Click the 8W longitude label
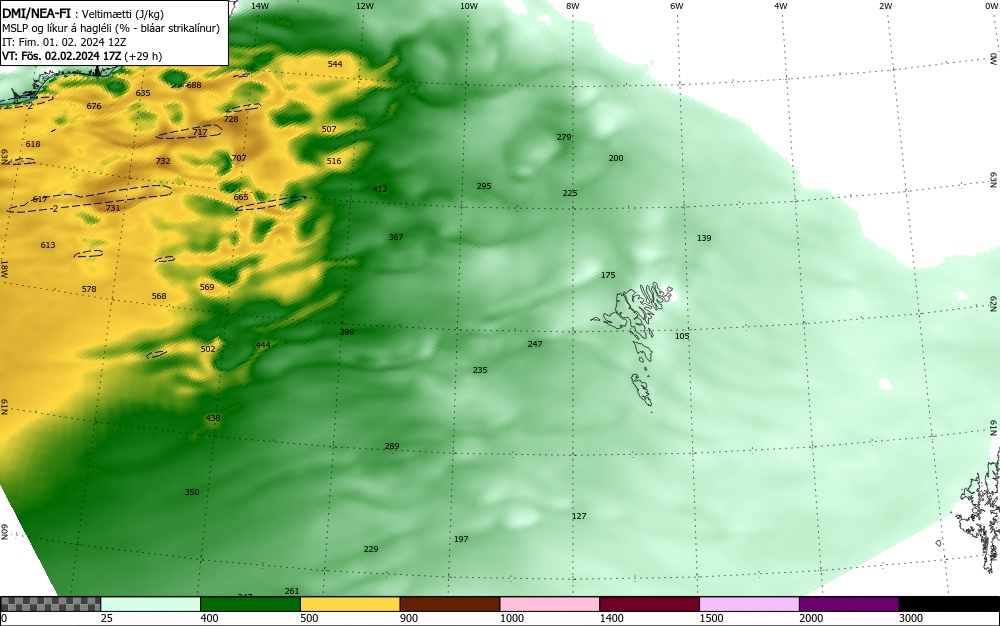The image size is (1000, 626). (573, 6)
